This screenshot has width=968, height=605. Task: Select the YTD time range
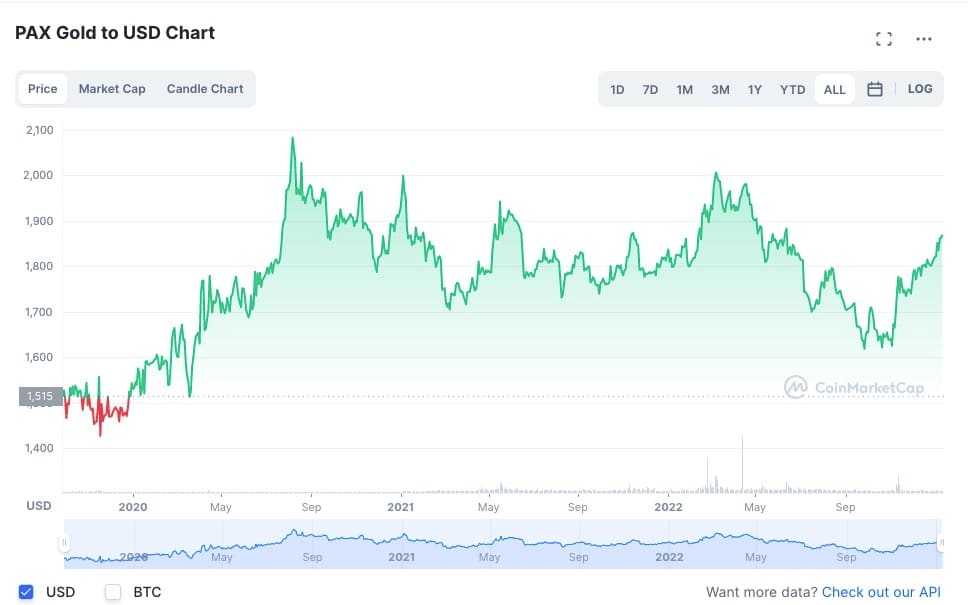(792, 89)
